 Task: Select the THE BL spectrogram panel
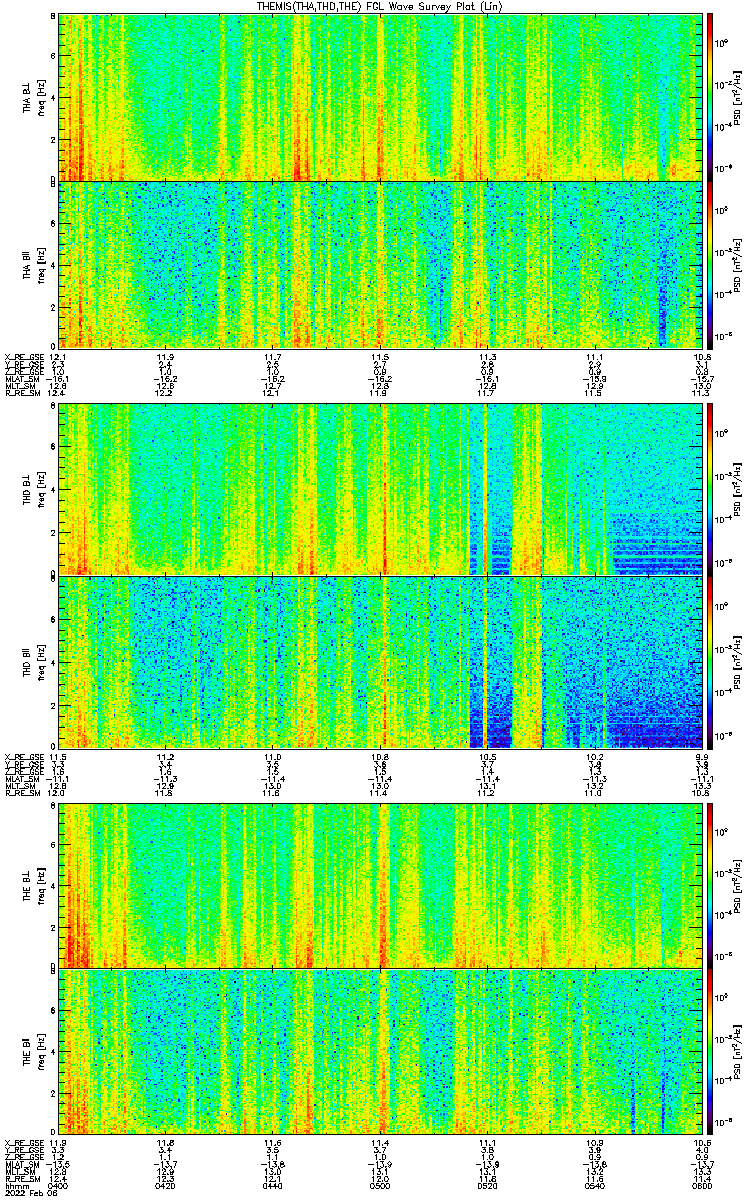point(381,884)
